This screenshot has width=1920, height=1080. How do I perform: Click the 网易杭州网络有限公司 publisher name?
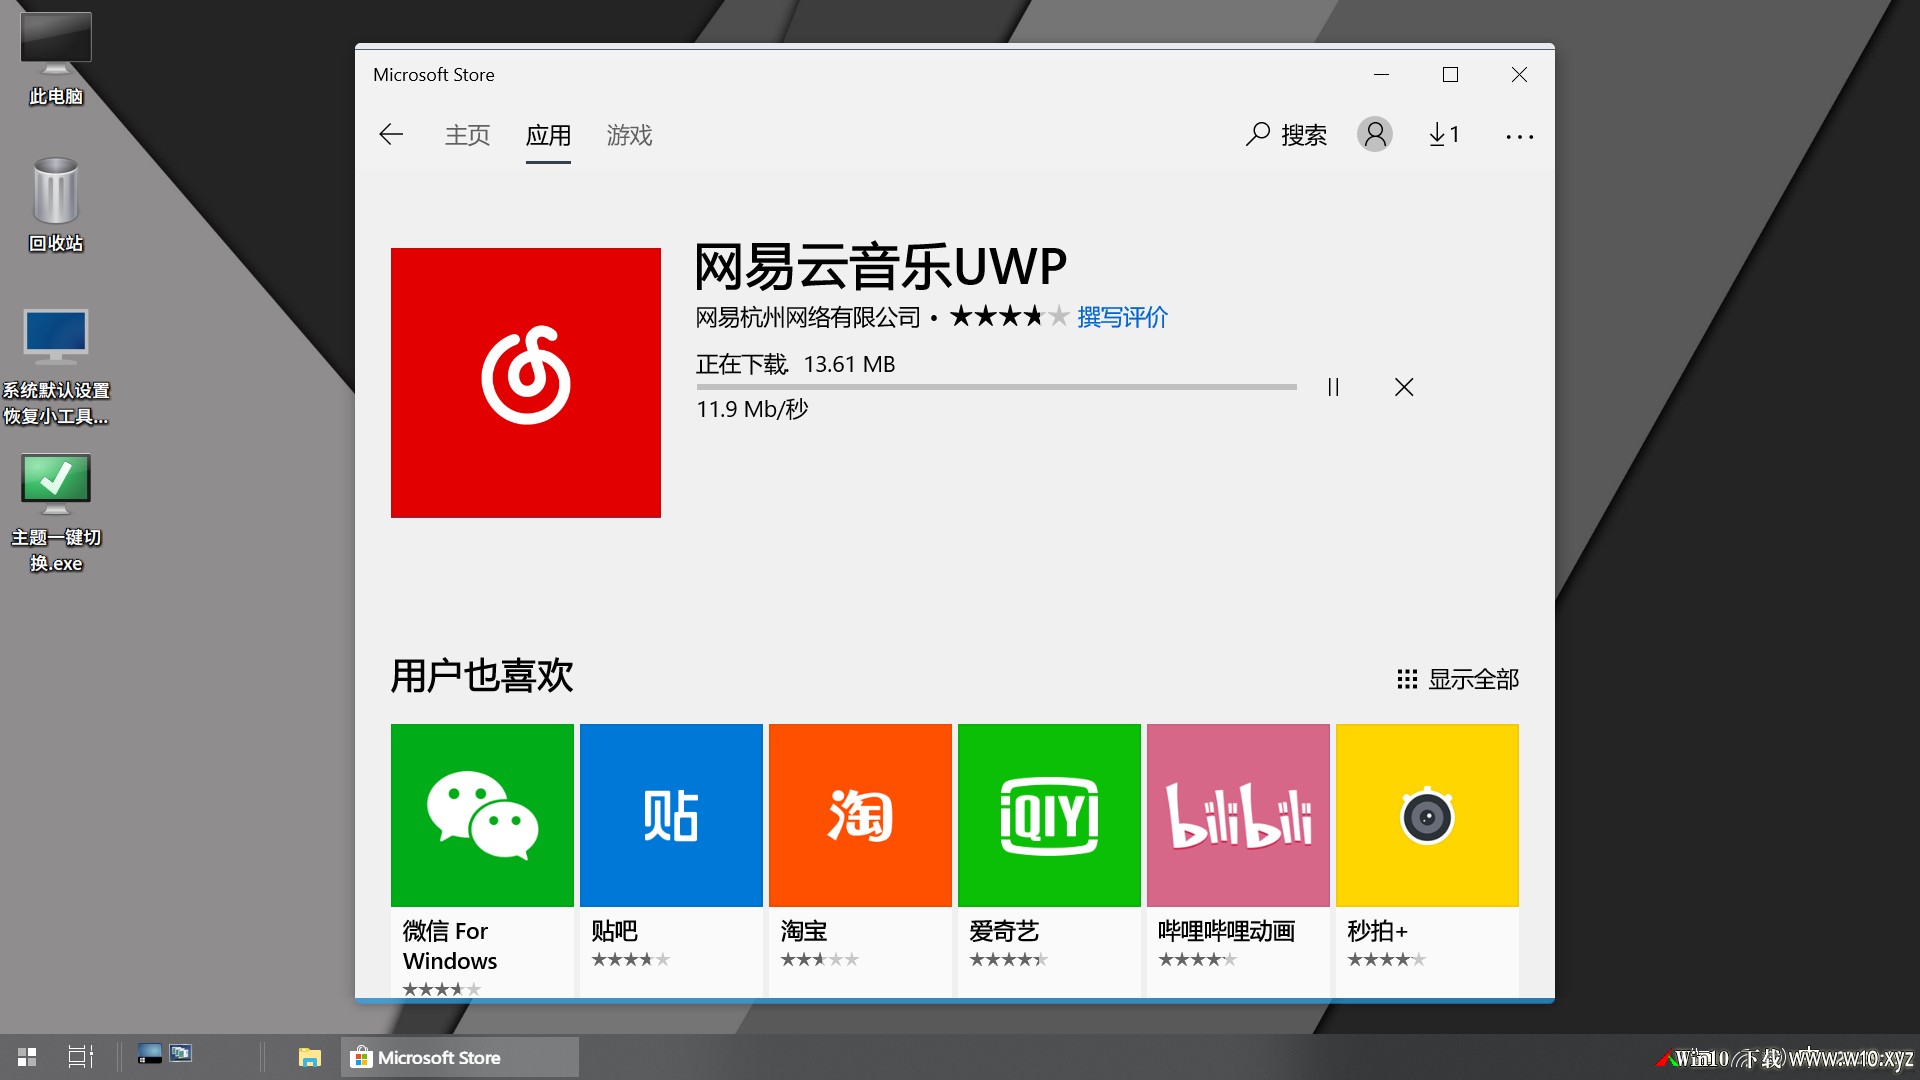[808, 318]
